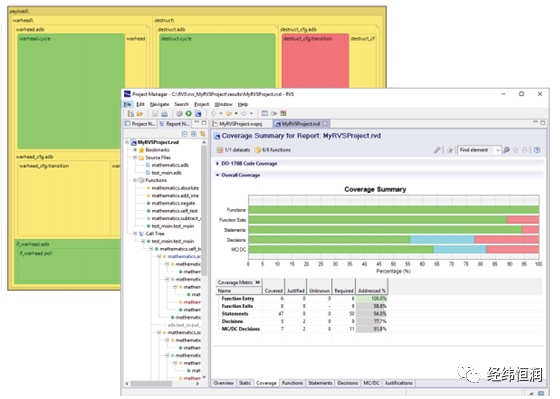Click the bookmark star icon in report toolbar
Viewport: 560px width, 399px height.
450,150
